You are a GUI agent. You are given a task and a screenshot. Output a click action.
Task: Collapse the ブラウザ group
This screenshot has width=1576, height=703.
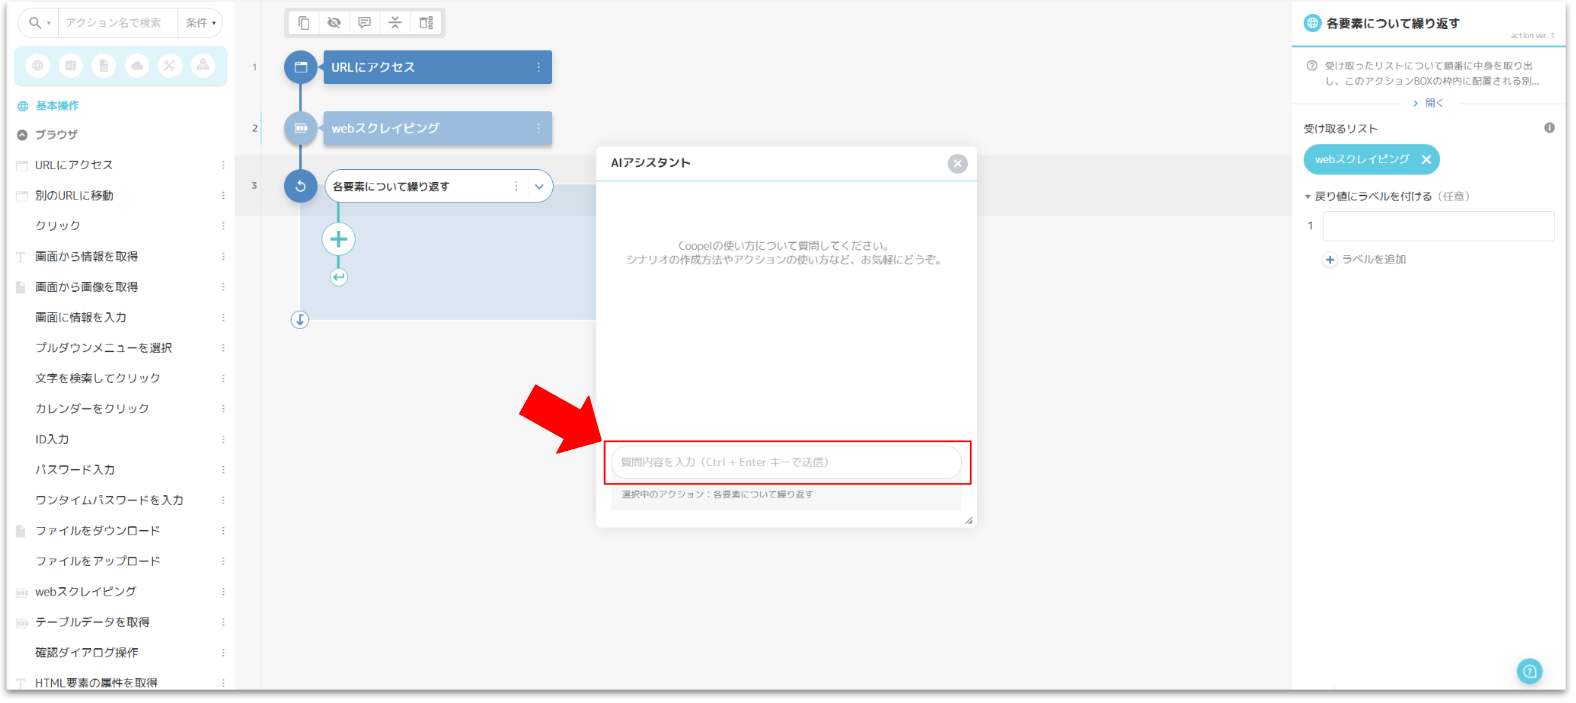22,135
